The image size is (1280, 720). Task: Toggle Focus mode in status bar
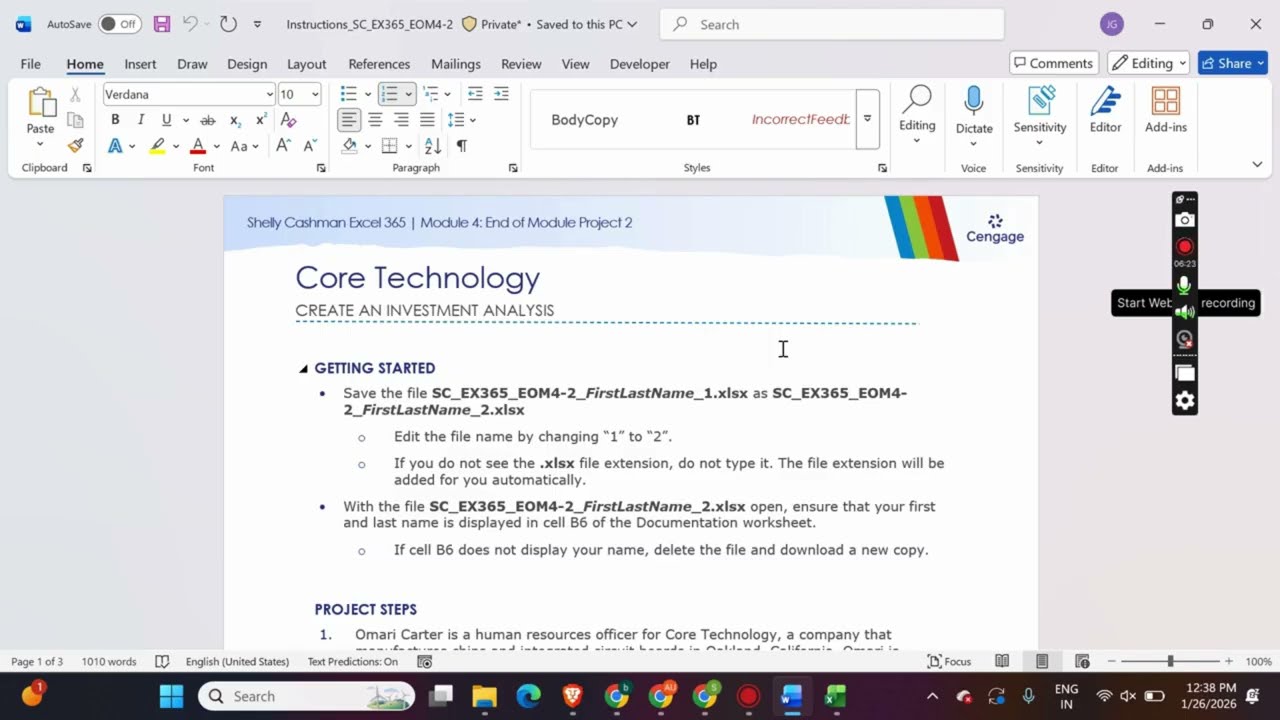coord(949,661)
